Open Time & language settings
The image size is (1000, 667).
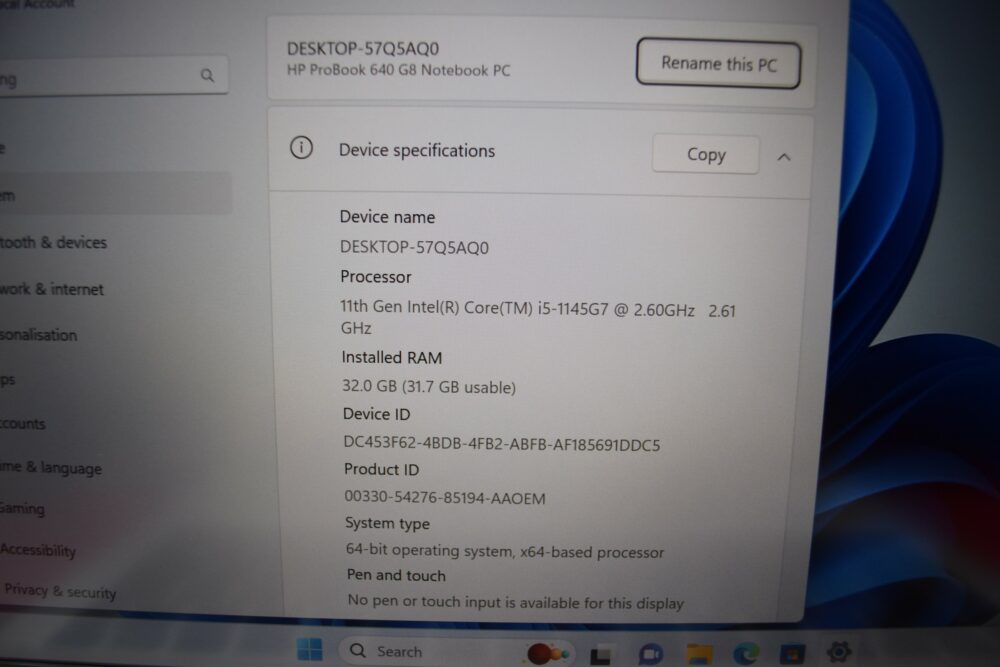[x=50, y=467]
